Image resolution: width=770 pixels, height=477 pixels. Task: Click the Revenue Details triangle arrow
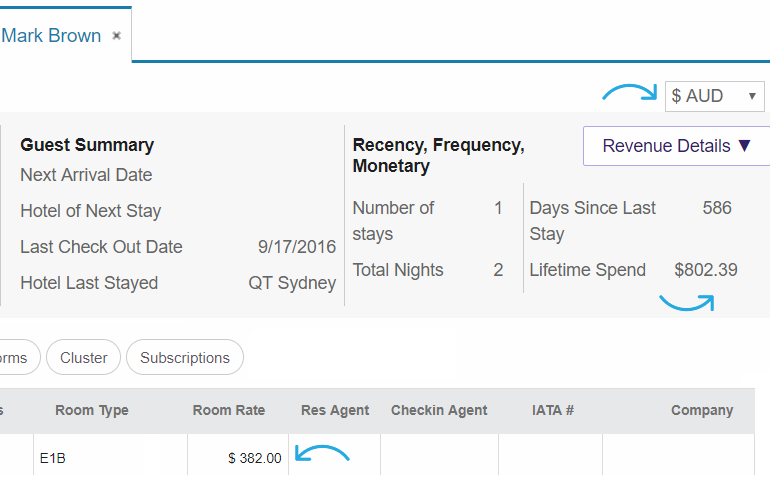pyautogui.click(x=744, y=145)
